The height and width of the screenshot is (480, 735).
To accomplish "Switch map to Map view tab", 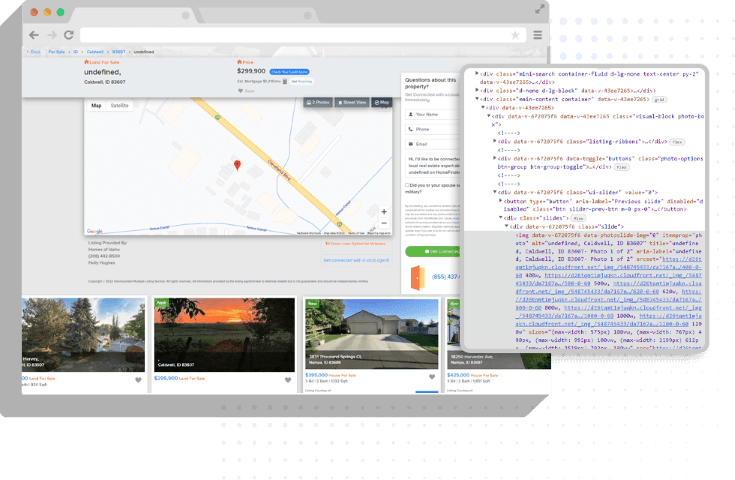I will (96, 105).
